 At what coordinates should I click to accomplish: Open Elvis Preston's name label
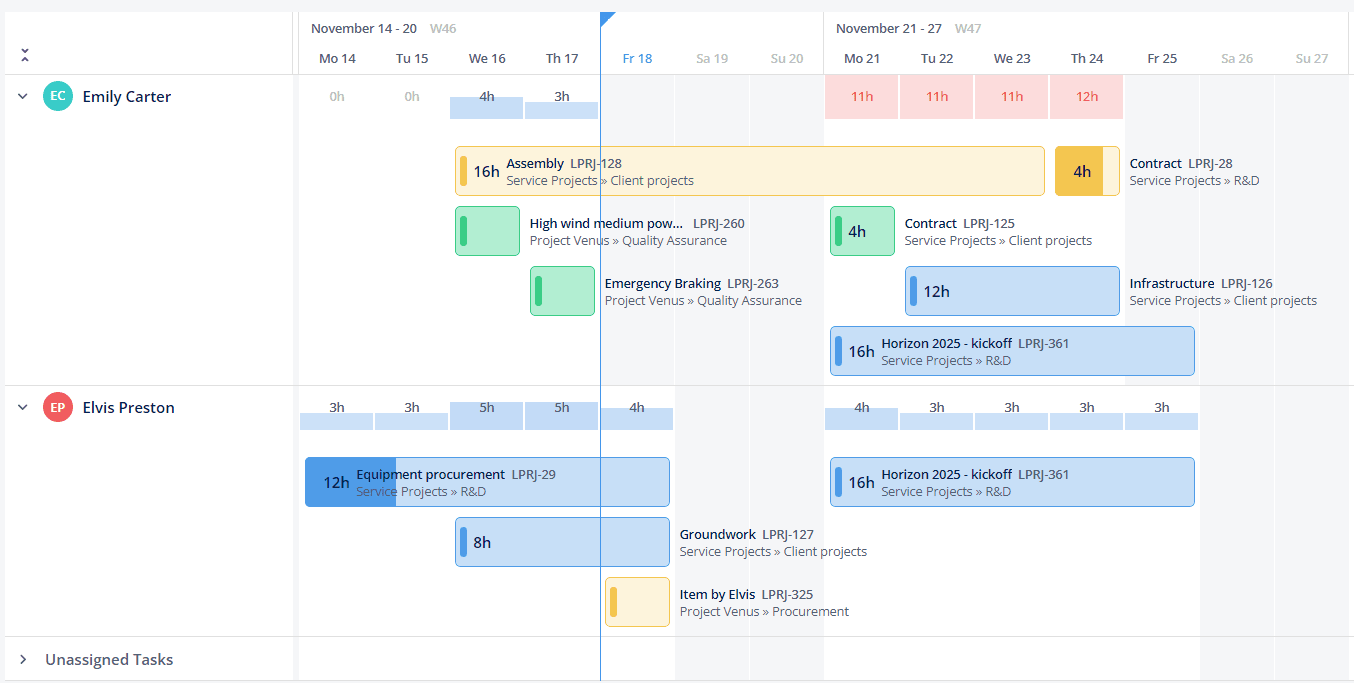coord(128,408)
